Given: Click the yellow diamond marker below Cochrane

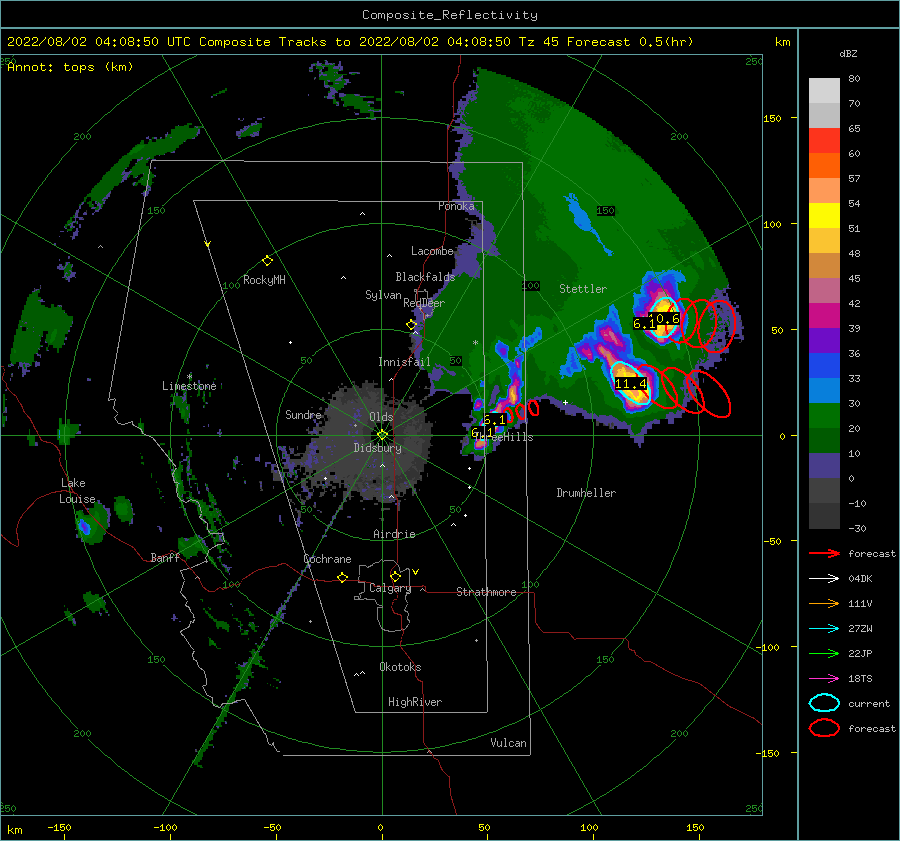Looking at the screenshot, I should click(343, 577).
